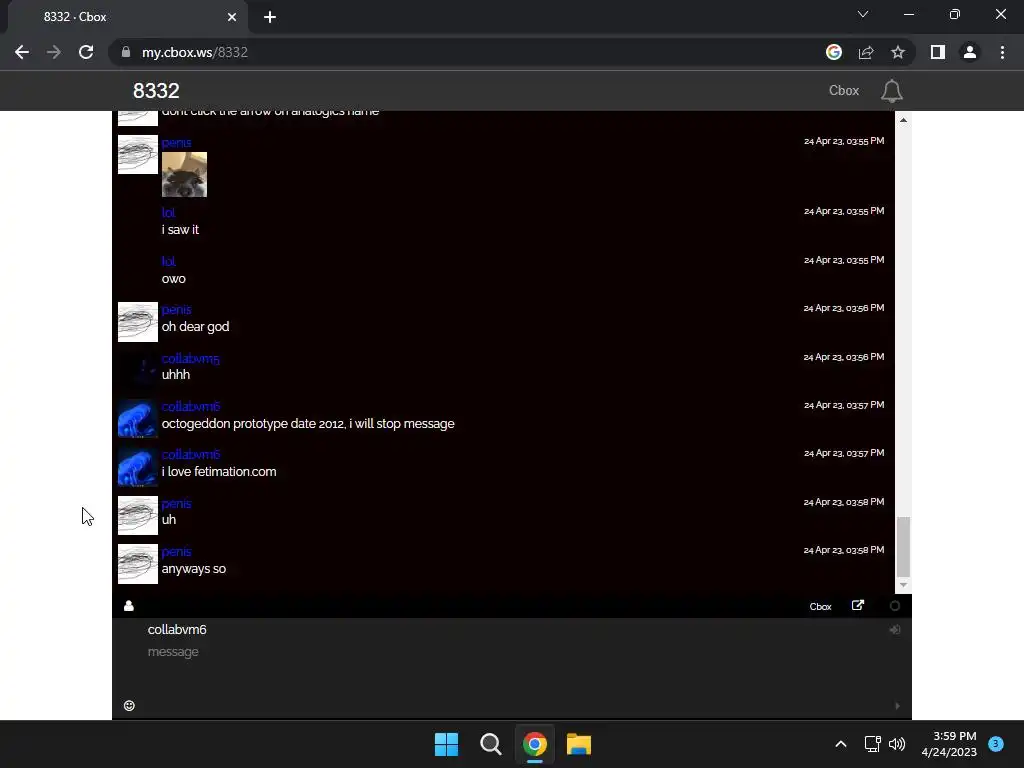Click collabvm6 name on fetimation message

[x=191, y=455]
